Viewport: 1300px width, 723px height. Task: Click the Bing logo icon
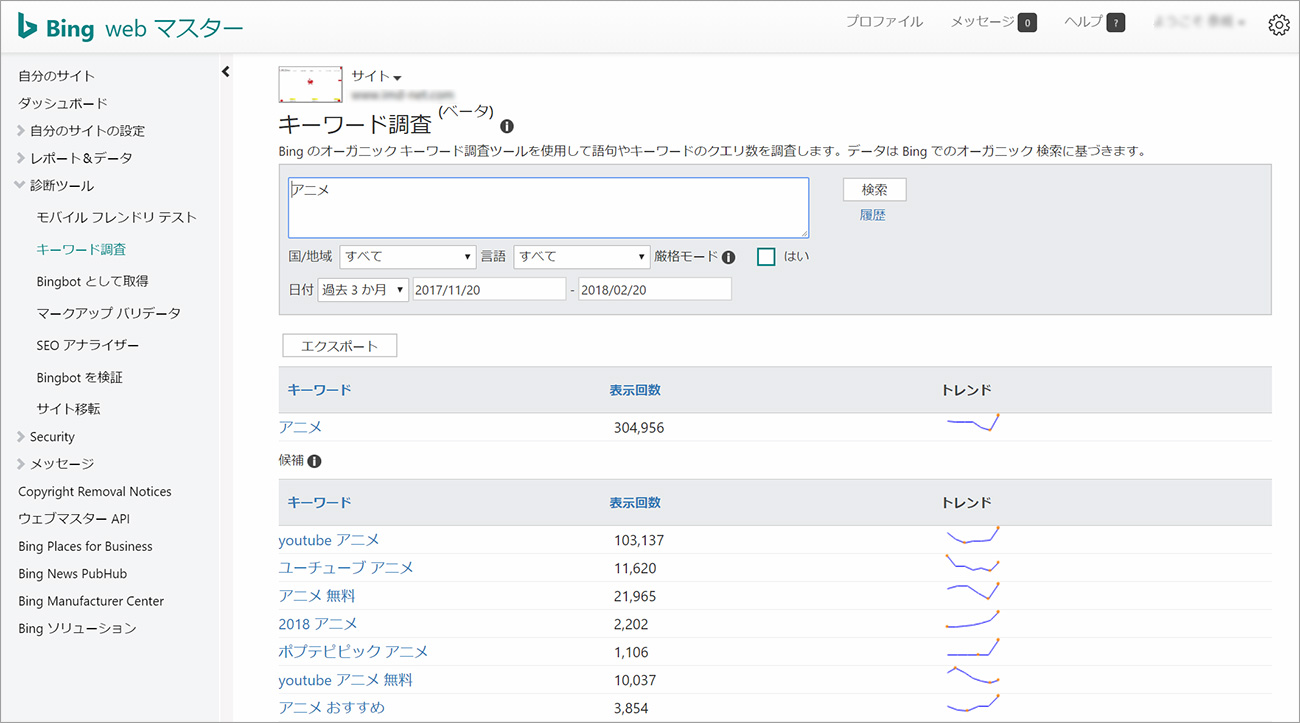tap(28, 27)
